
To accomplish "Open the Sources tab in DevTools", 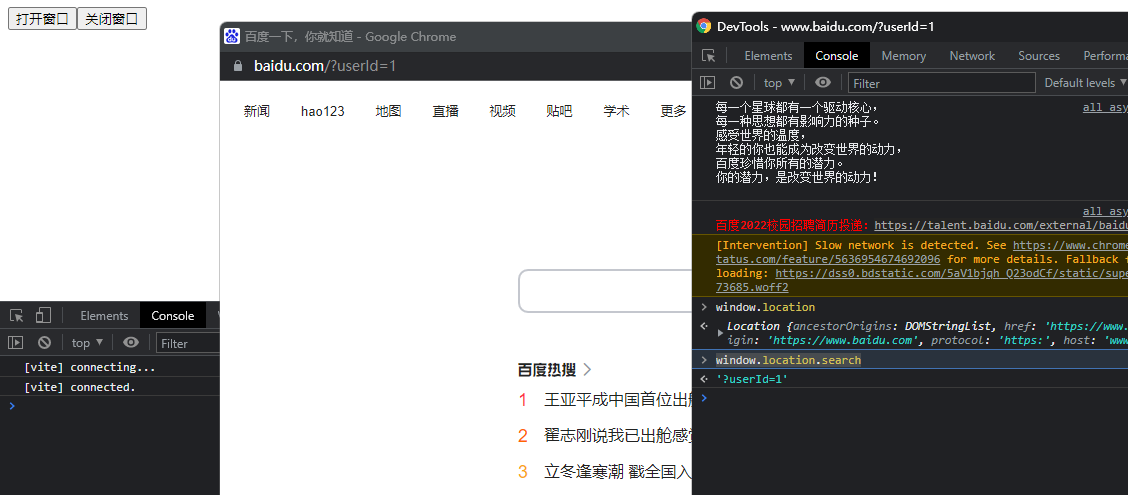I will tap(1039, 55).
